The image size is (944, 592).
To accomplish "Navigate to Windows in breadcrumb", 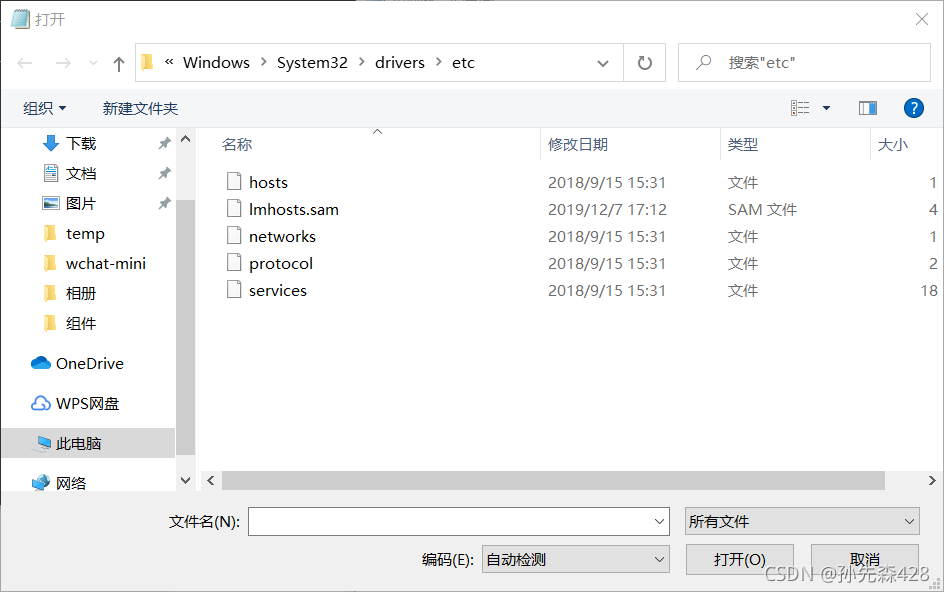I will point(216,63).
